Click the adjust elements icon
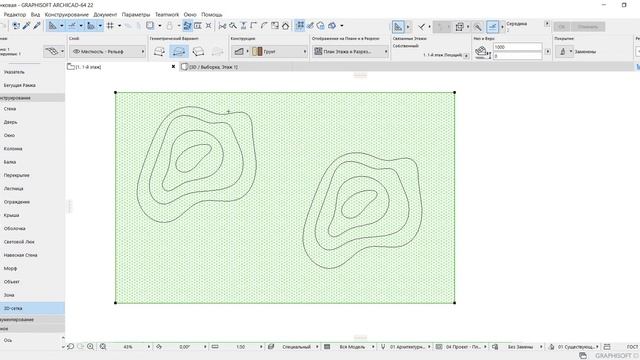This screenshot has height=360, width=640. click(x=243, y=26)
